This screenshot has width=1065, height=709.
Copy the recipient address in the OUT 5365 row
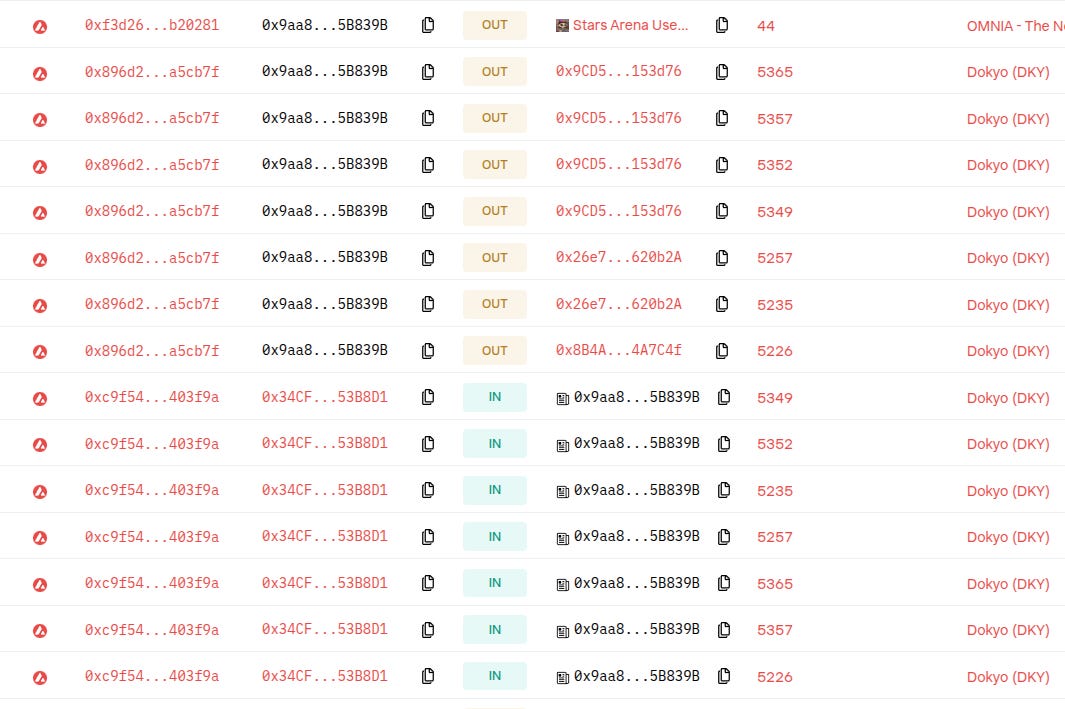[722, 71]
